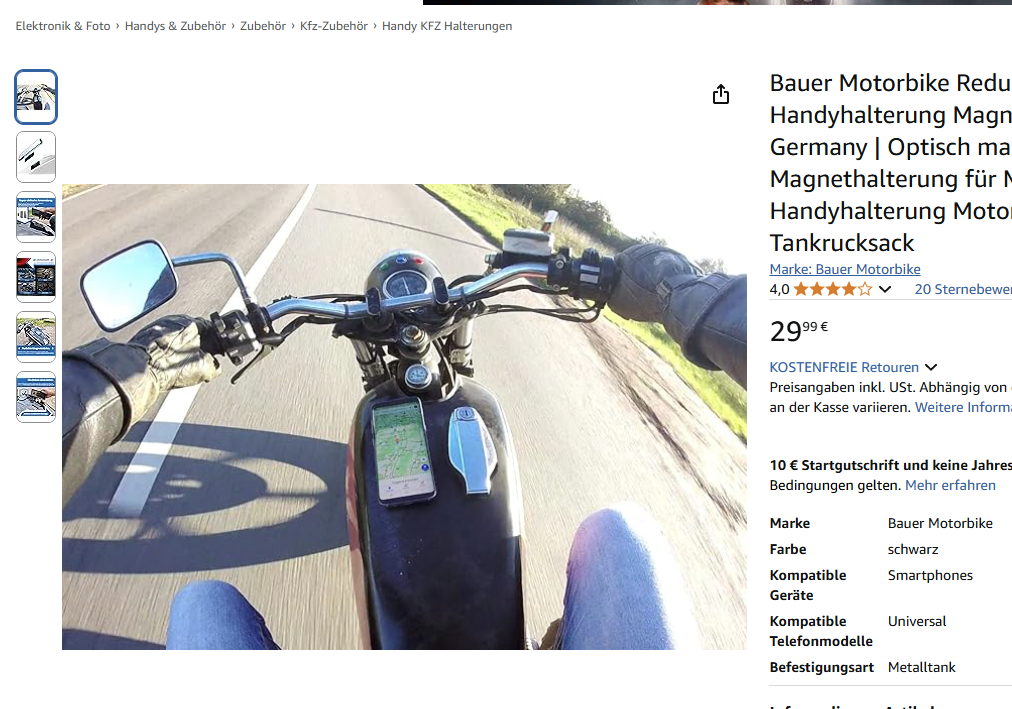Click the orange star rating icons
Screen dimensions: 1012x709
click(x=833, y=289)
